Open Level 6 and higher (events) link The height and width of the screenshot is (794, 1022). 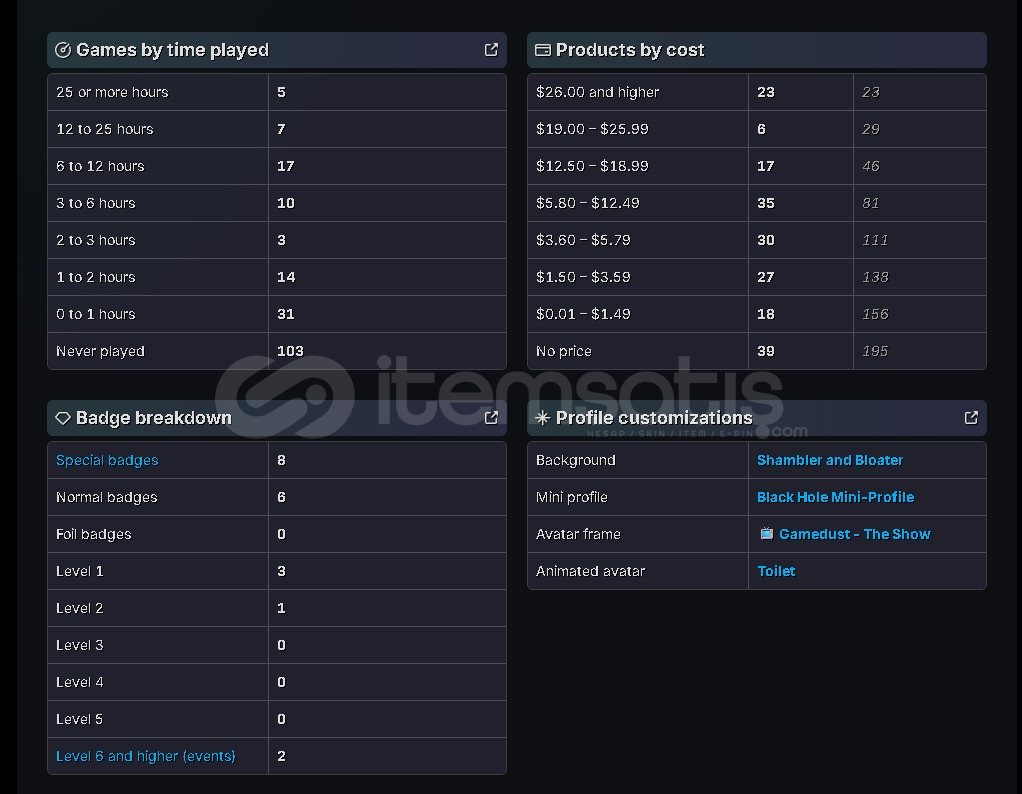(x=146, y=756)
